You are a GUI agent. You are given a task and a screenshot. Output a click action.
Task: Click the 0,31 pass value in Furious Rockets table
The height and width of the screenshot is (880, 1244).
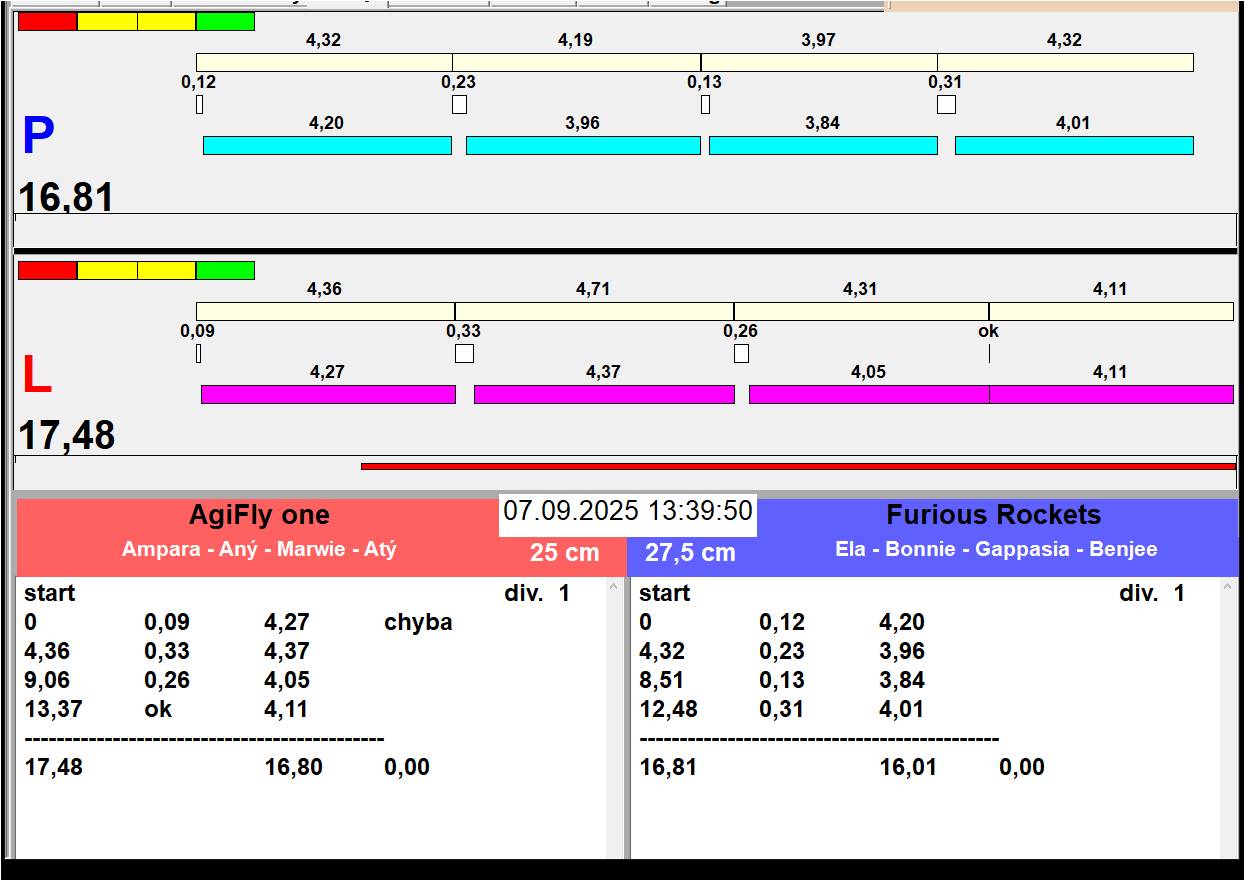[782, 709]
